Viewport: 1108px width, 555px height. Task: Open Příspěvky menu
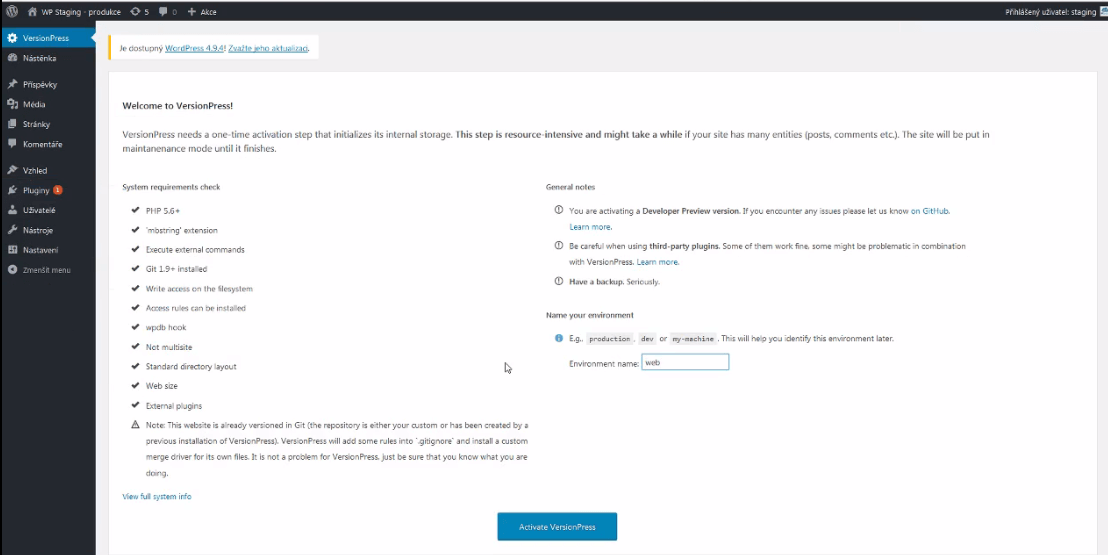click(x=48, y=84)
